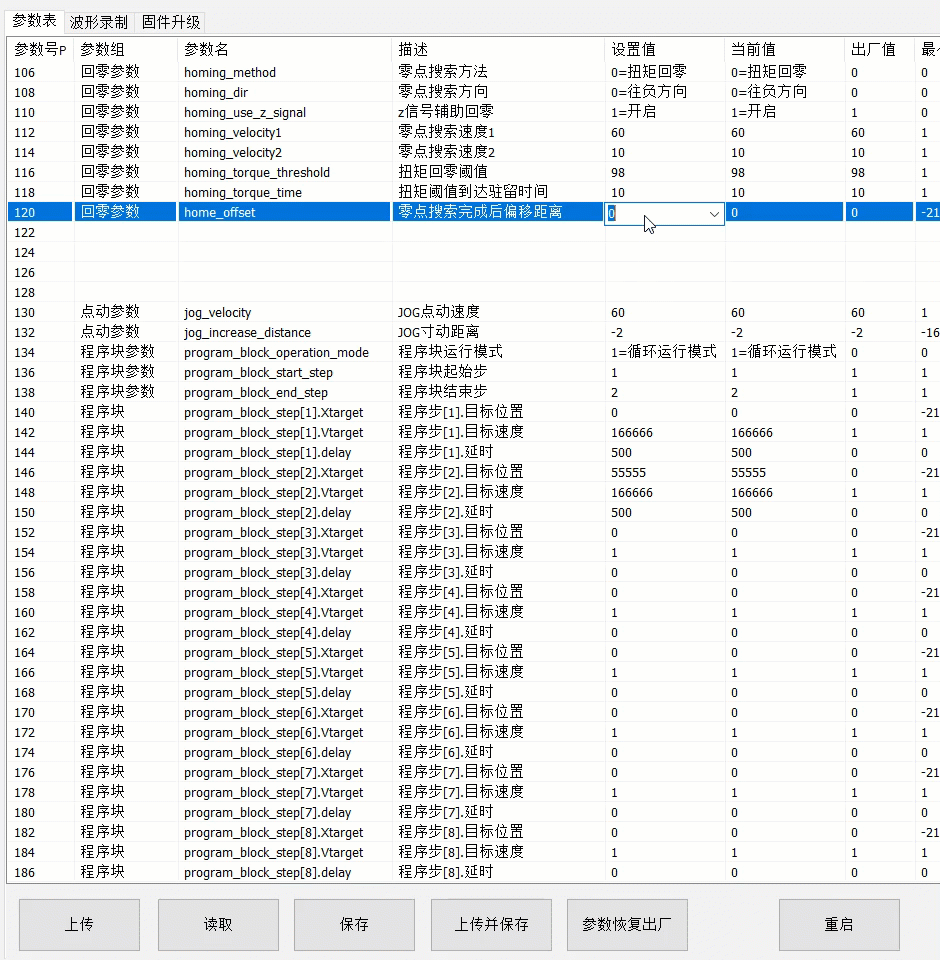
Task: Restart the device with the 重启 button
Action: 839,924
